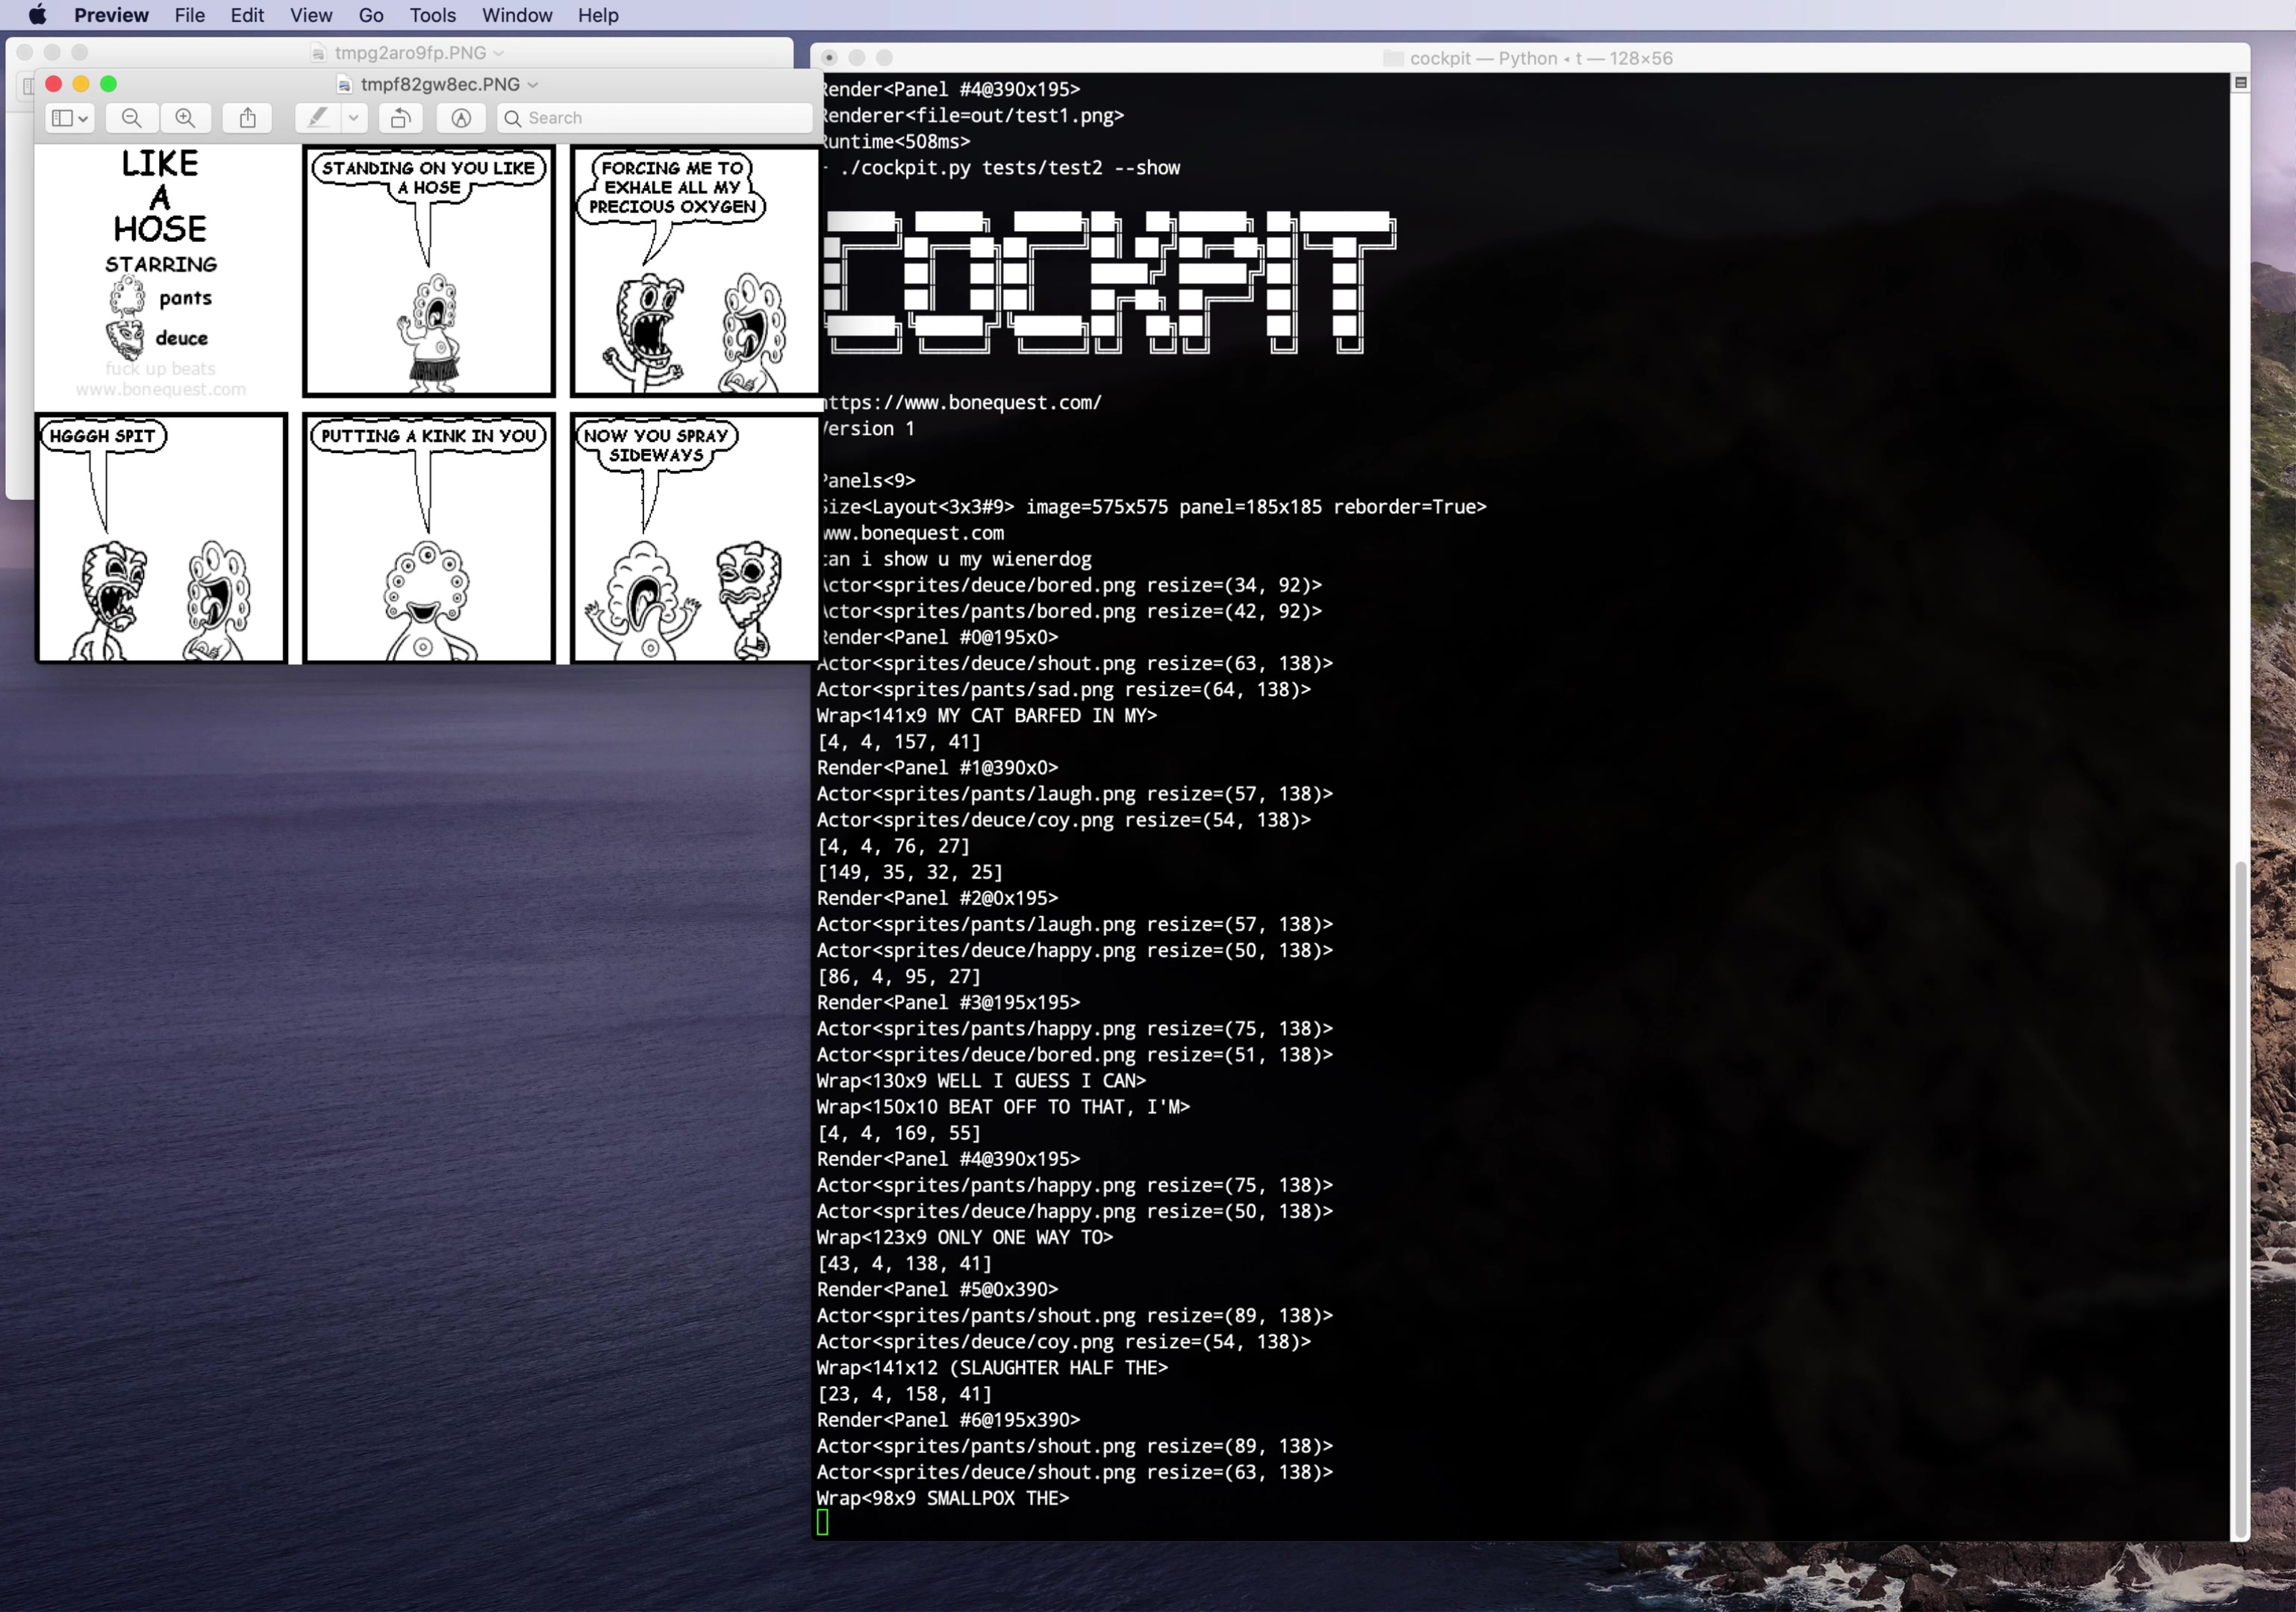Screen dimensions: 2296x1612
Task: Click the "PUTTING A KINK IN YOU" speech bubble
Action: click(429, 436)
